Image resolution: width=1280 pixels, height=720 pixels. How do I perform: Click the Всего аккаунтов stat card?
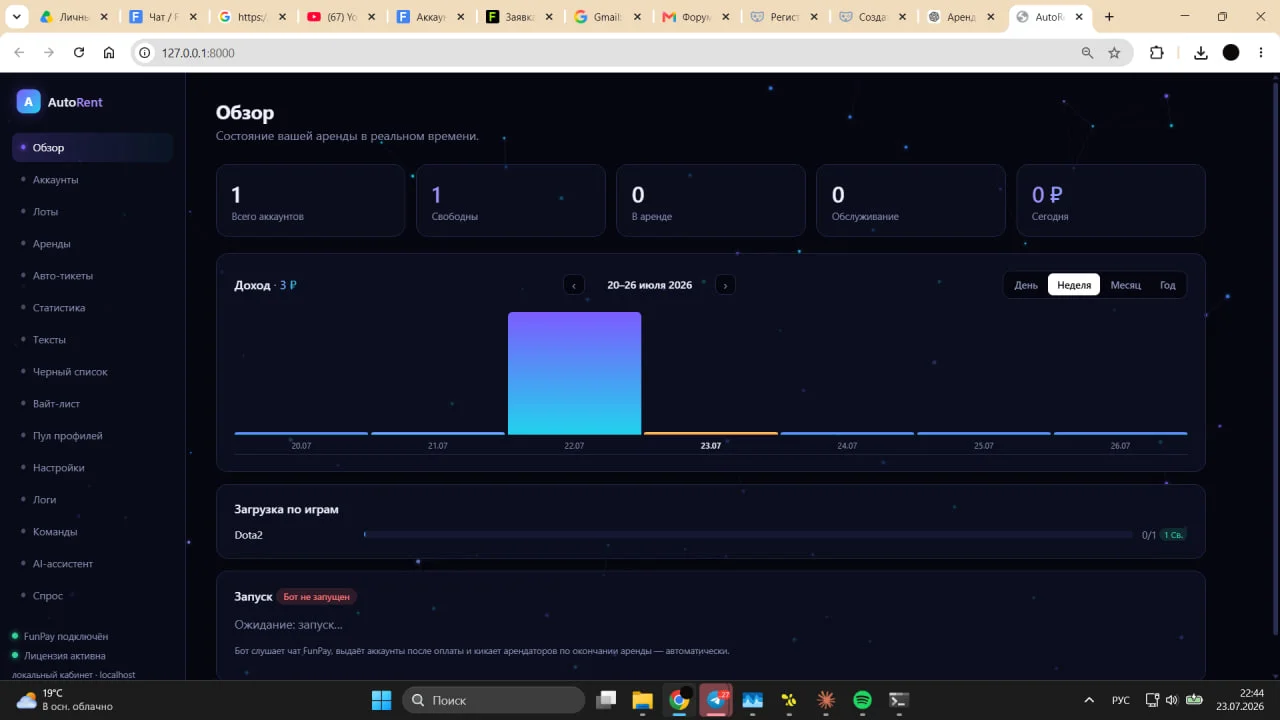(x=311, y=201)
